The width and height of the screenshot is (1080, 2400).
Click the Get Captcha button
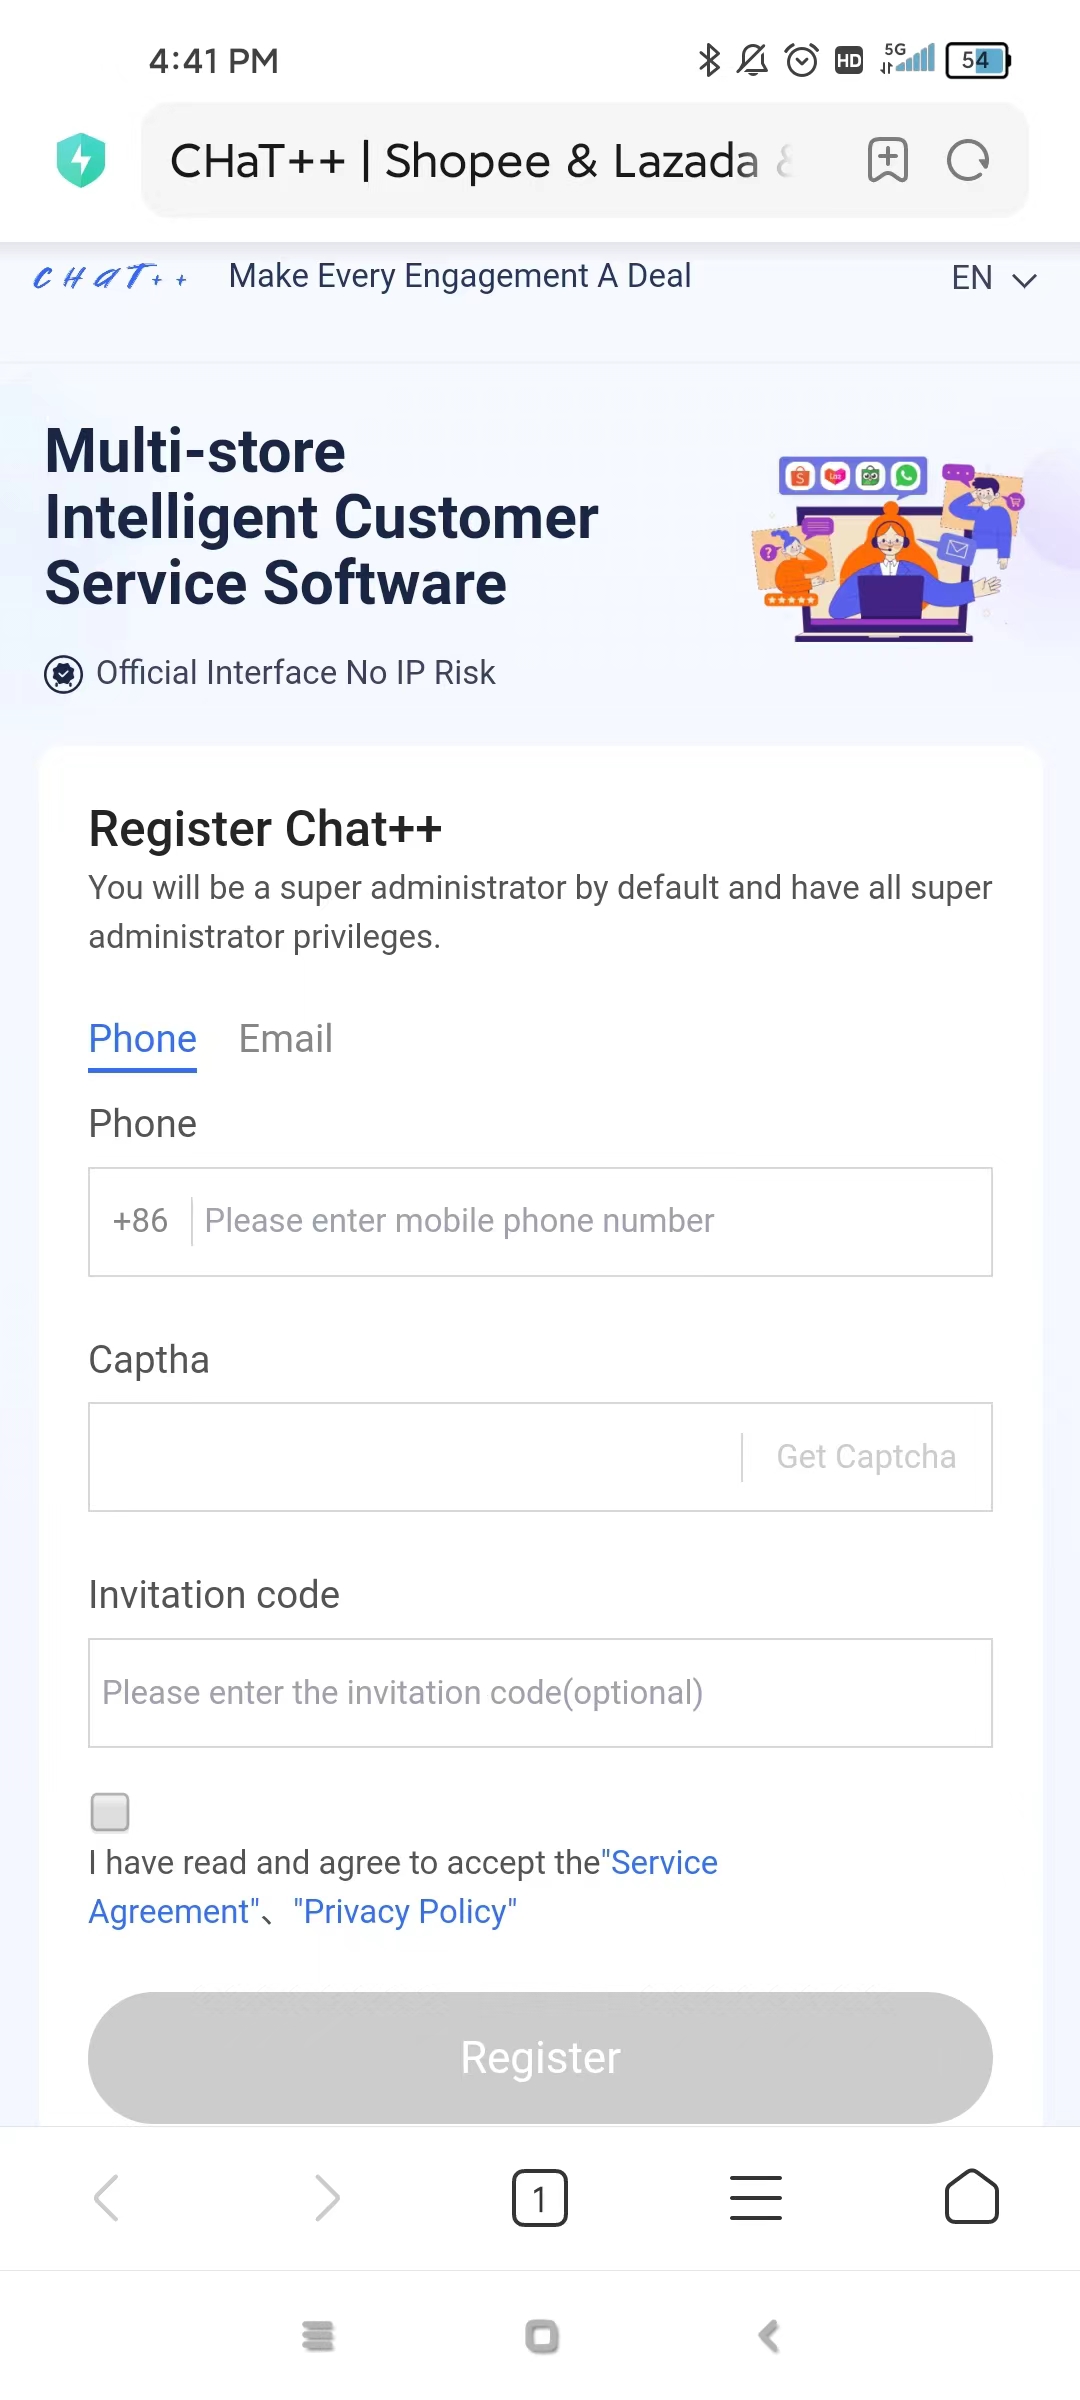(x=865, y=1457)
